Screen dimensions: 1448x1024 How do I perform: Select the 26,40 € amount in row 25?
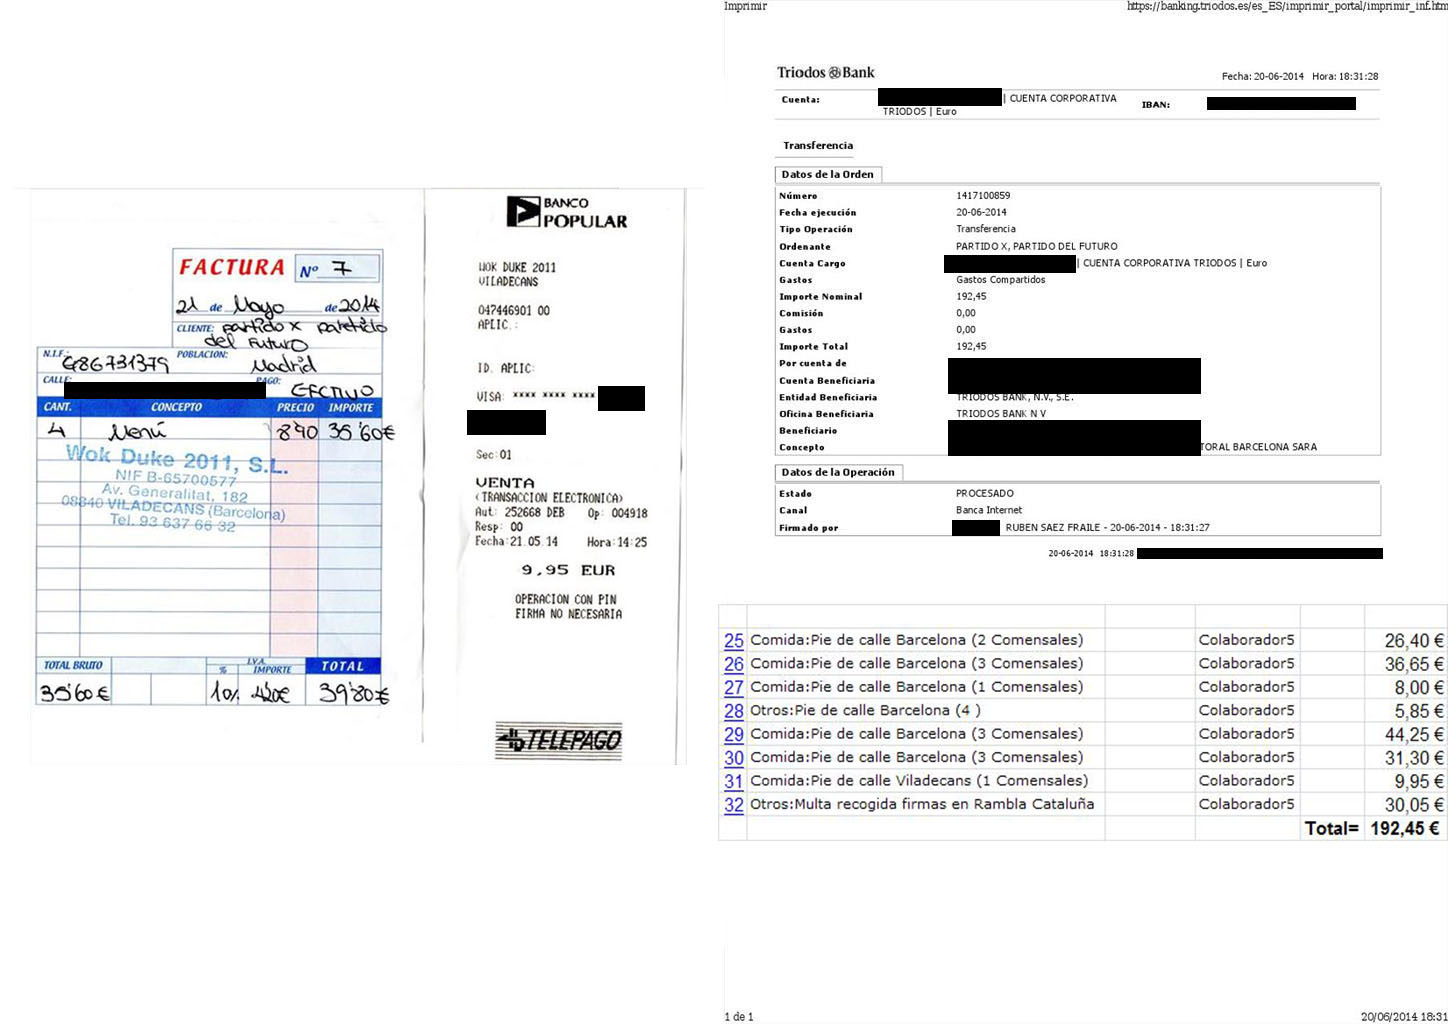(x=1414, y=641)
